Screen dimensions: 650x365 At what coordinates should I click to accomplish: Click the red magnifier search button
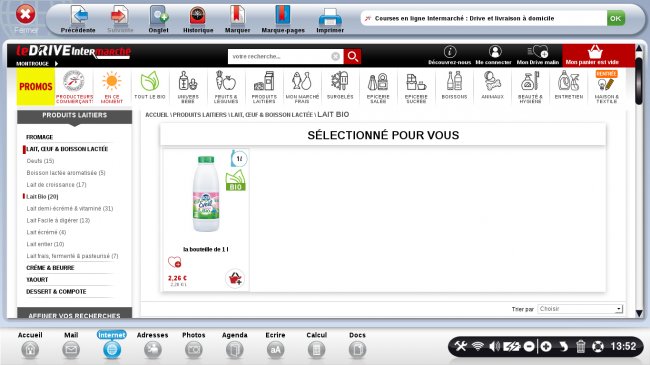coord(353,56)
